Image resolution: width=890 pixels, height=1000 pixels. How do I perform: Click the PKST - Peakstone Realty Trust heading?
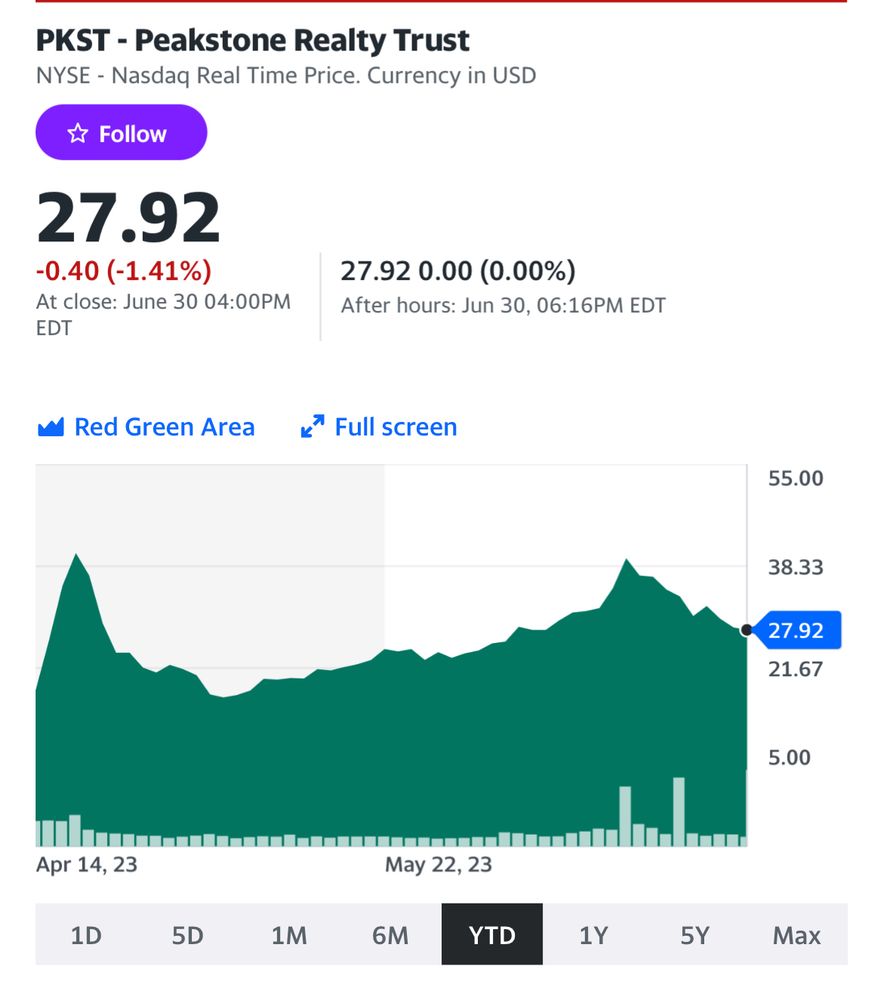(253, 41)
